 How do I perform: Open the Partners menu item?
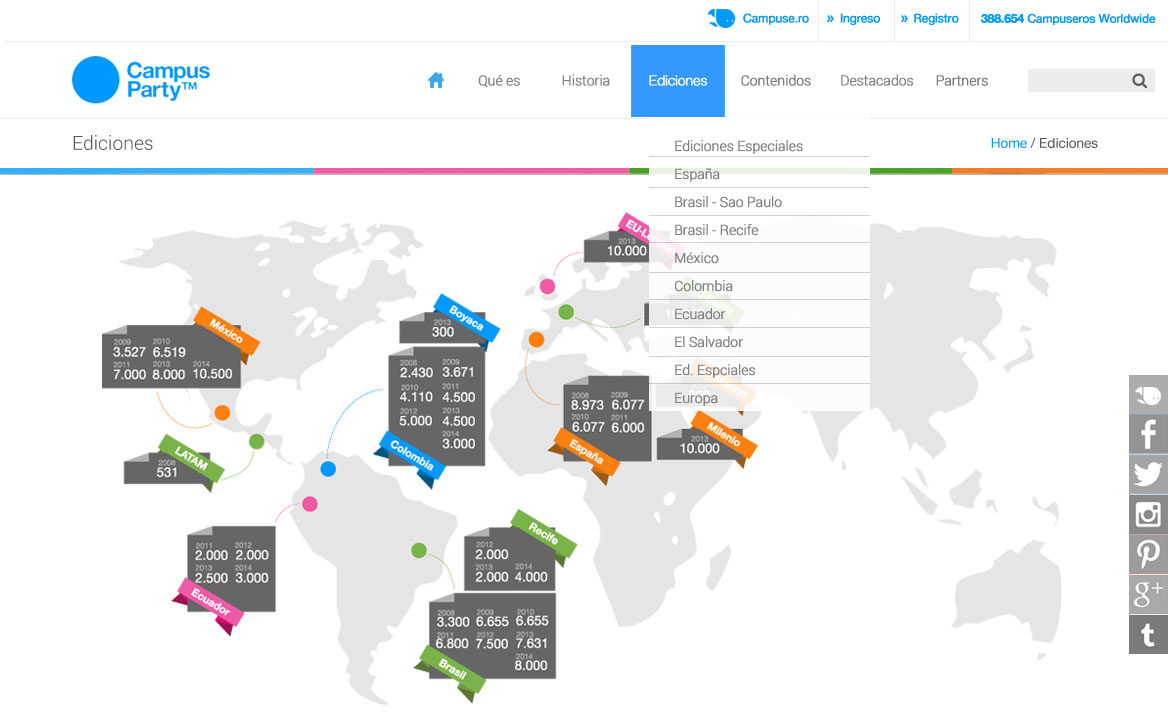962,80
